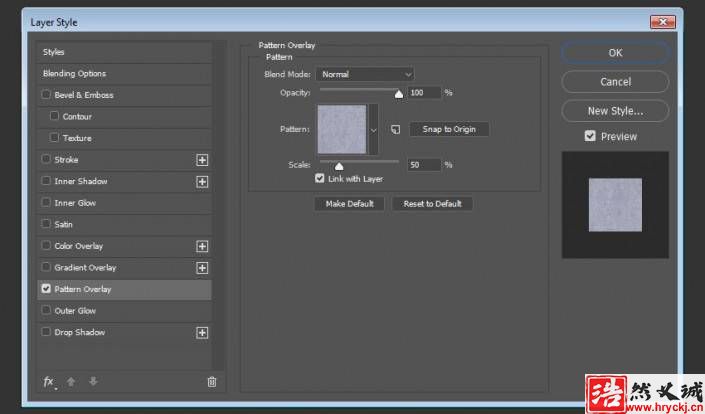This screenshot has width=705, height=414.
Task: Click the pattern swatch thumbnail
Action: coord(342,129)
